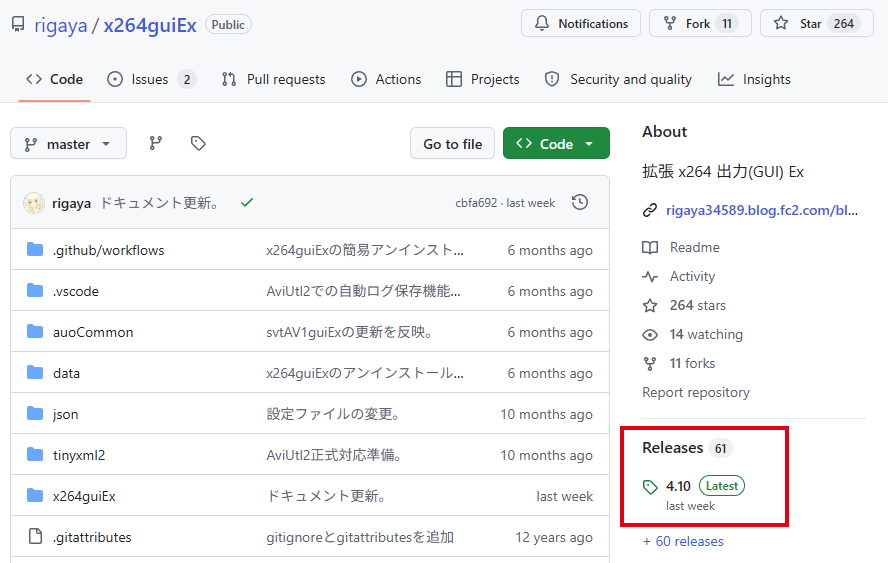Click folder icon beside tinyxml2
This screenshot has width=888, height=563.
point(35,454)
